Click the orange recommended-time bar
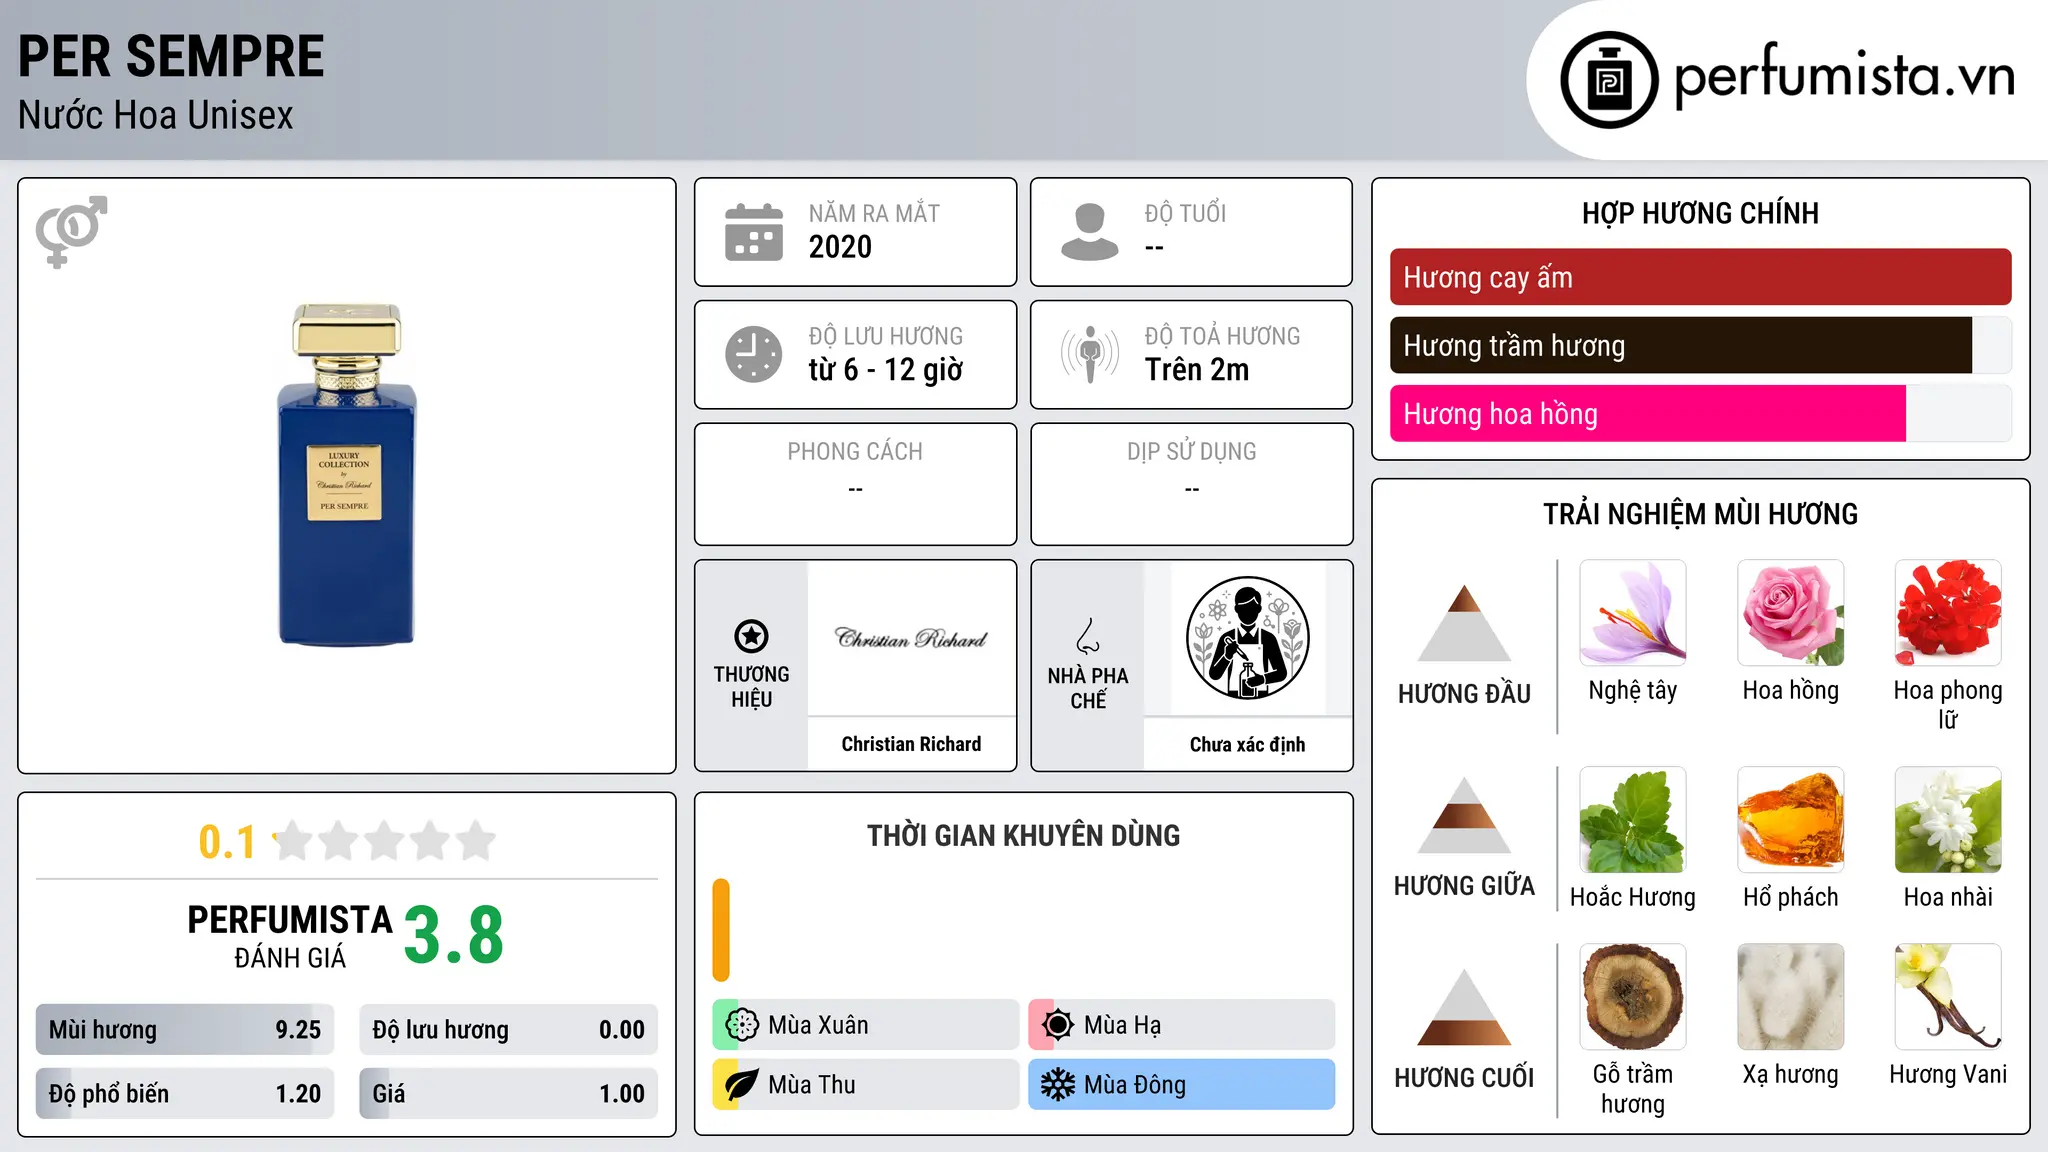The width and height of the screenshot is (2048, 1152). click(x=721, y=930)
